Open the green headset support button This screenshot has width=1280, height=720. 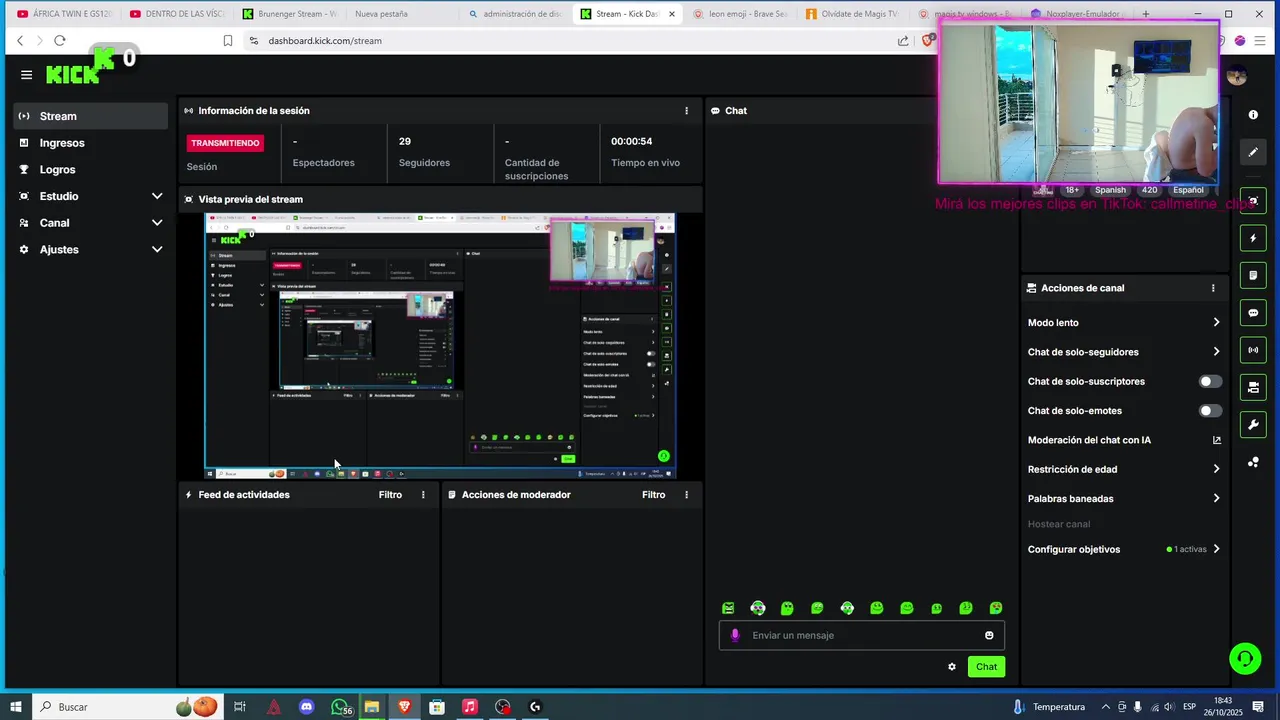click(1245, 658)
